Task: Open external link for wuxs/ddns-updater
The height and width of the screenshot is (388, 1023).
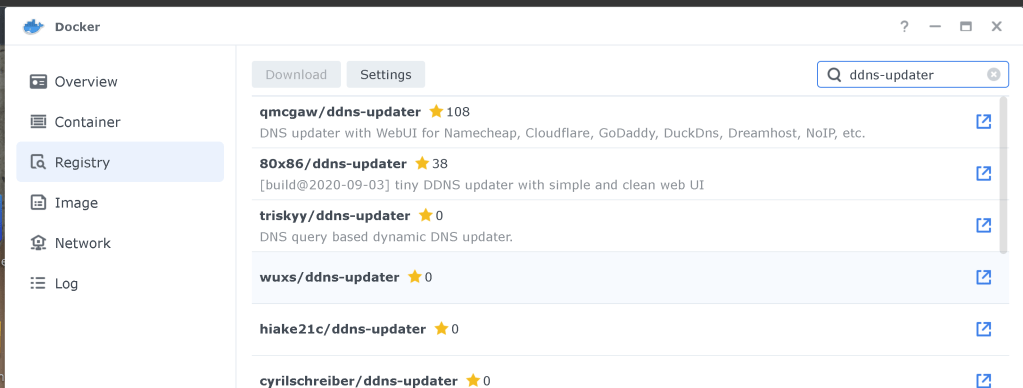Action: 983,277
